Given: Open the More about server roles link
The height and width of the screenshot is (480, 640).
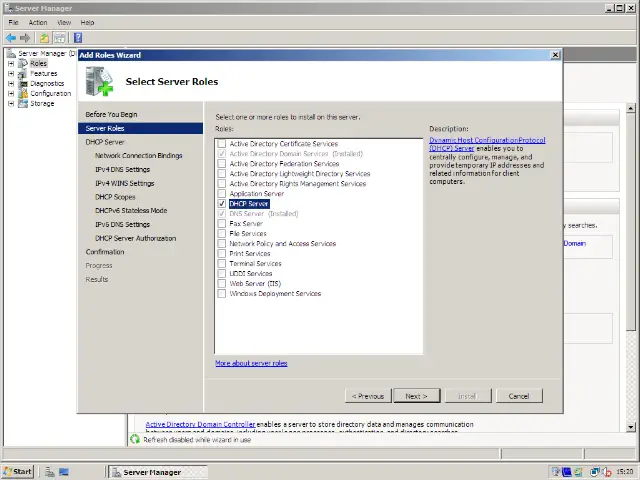Looking at the screenshot, I should click(251, 363).
